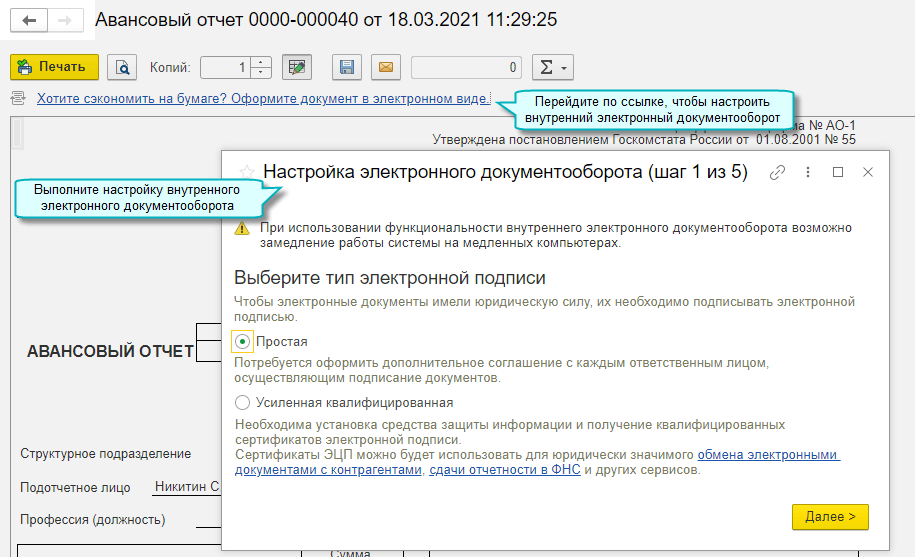
Task: Select the Простая signature radio button
Action: (x=242, y=341)
